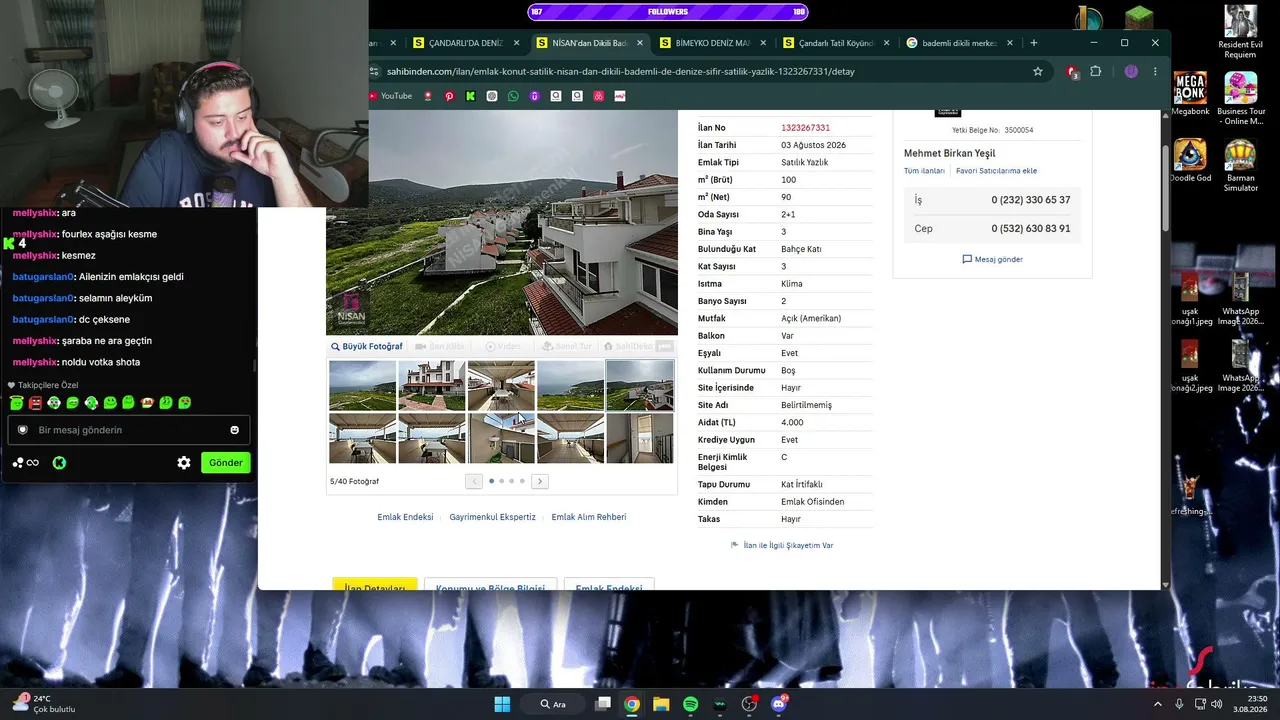Open the Resident Evil Requiem desktop shortcut
Viewport: 1280px width, 720px height.
point(1240,32)
